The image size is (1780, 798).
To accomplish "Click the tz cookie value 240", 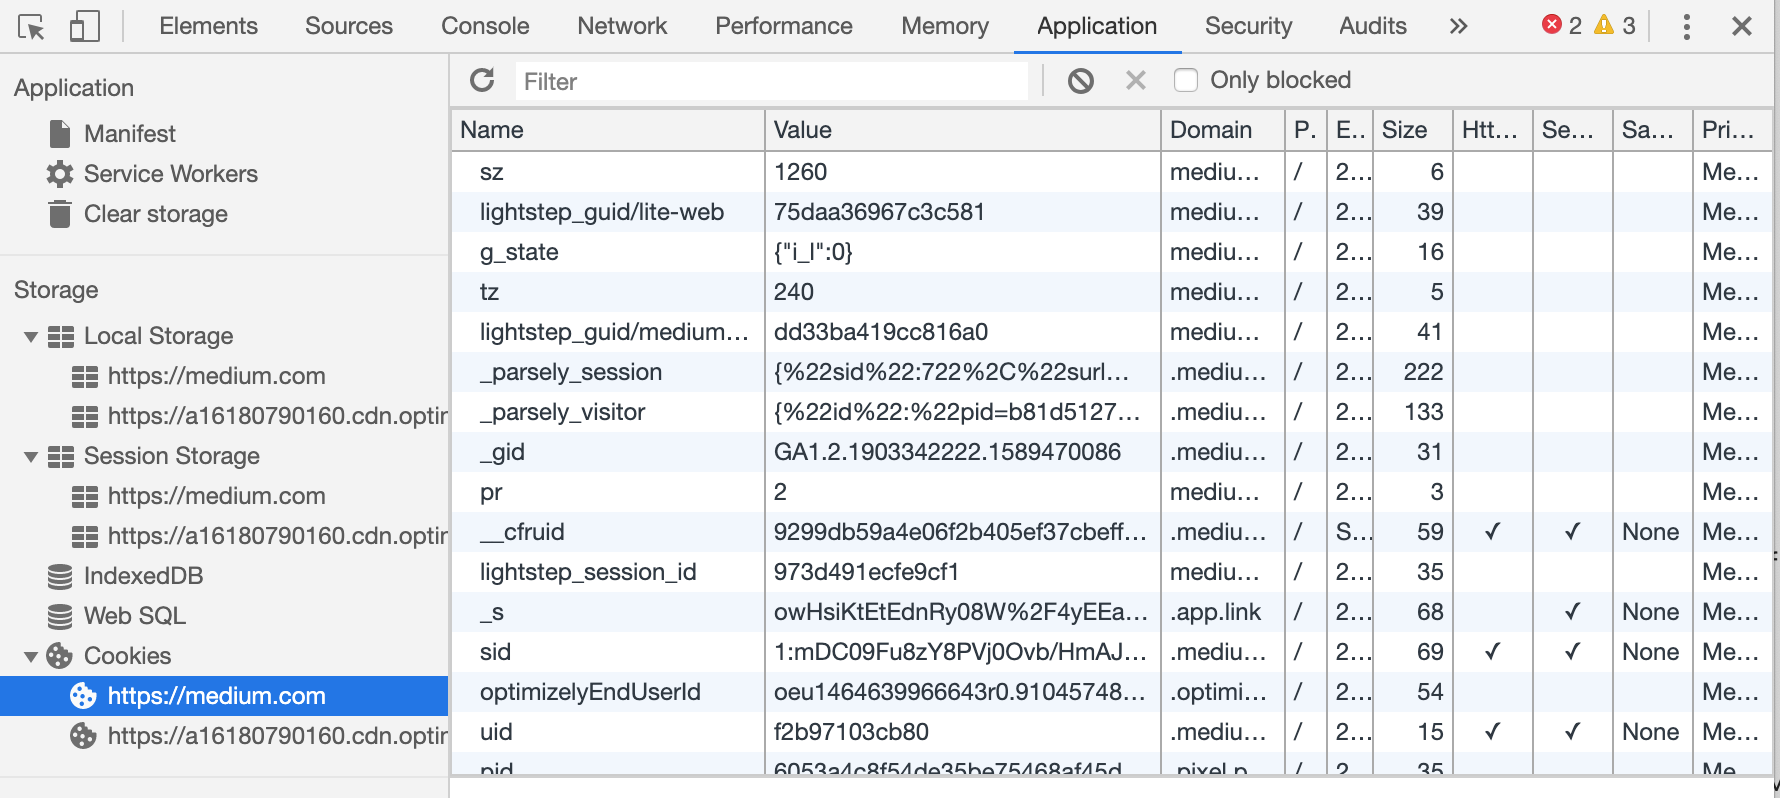I will coord(794,292).
